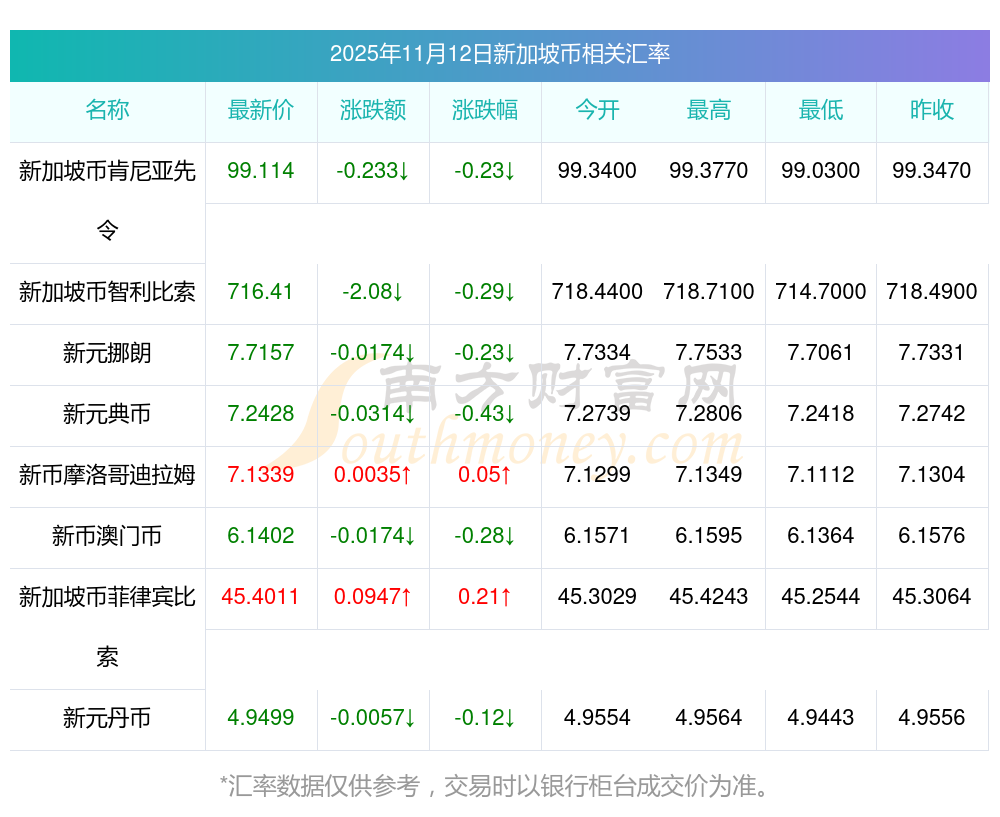Image resolution: width=1000 pixels, height=817 pixels.
Task: Select the 涨跌额 column header
Action: pyautogui.click(x=373, y=110)
